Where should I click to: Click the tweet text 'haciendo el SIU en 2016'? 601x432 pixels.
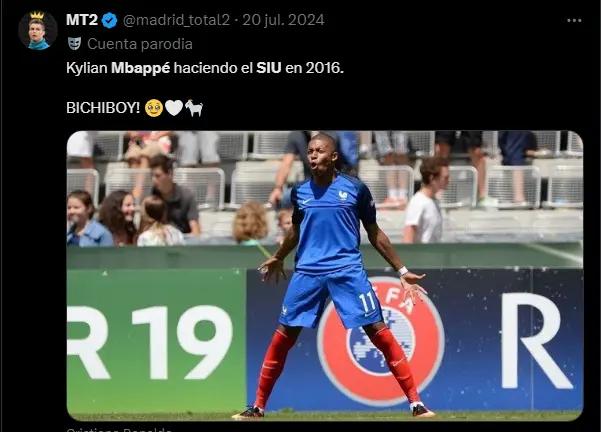[259, 68]
